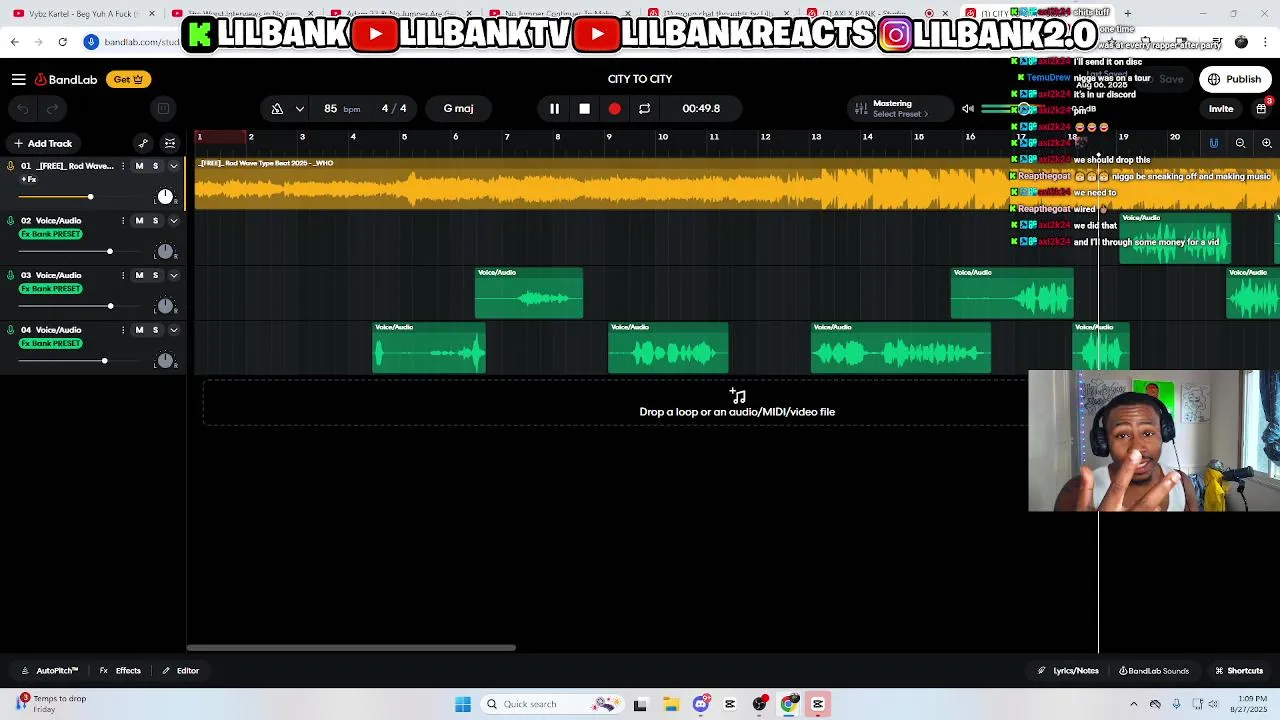Expand track 01 options chevron
Screen dimensions: 1280x720
pyautogui.click(x=173, y=166)
